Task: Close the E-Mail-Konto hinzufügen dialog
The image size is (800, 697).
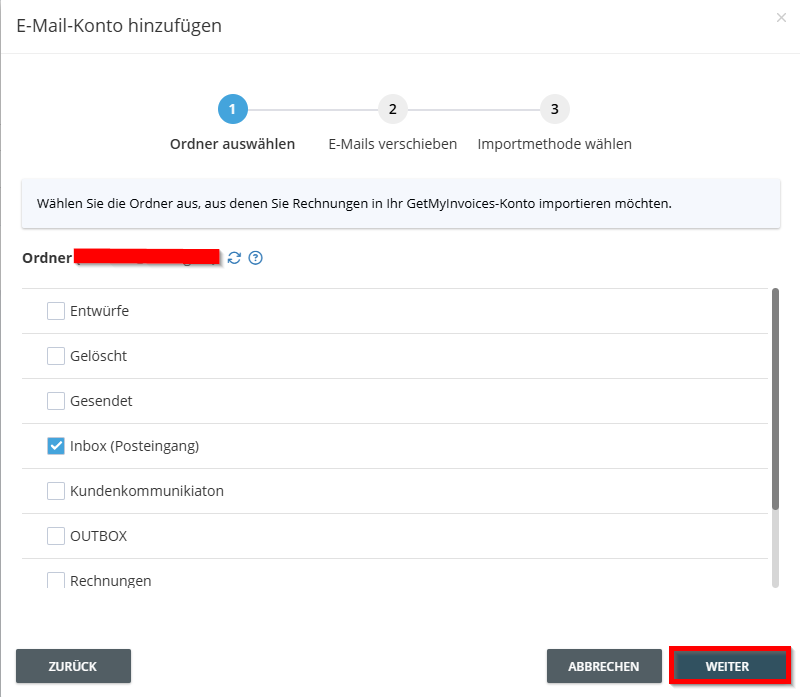Action: pyautogui.click(x=781, y=18)
